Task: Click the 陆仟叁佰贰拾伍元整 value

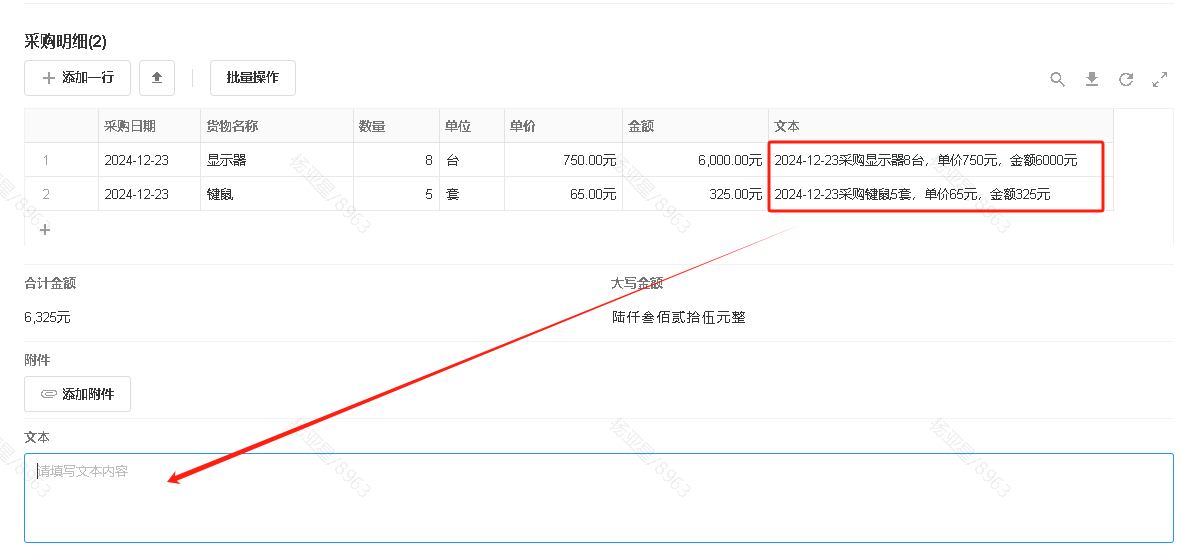Action: [679, 317]
